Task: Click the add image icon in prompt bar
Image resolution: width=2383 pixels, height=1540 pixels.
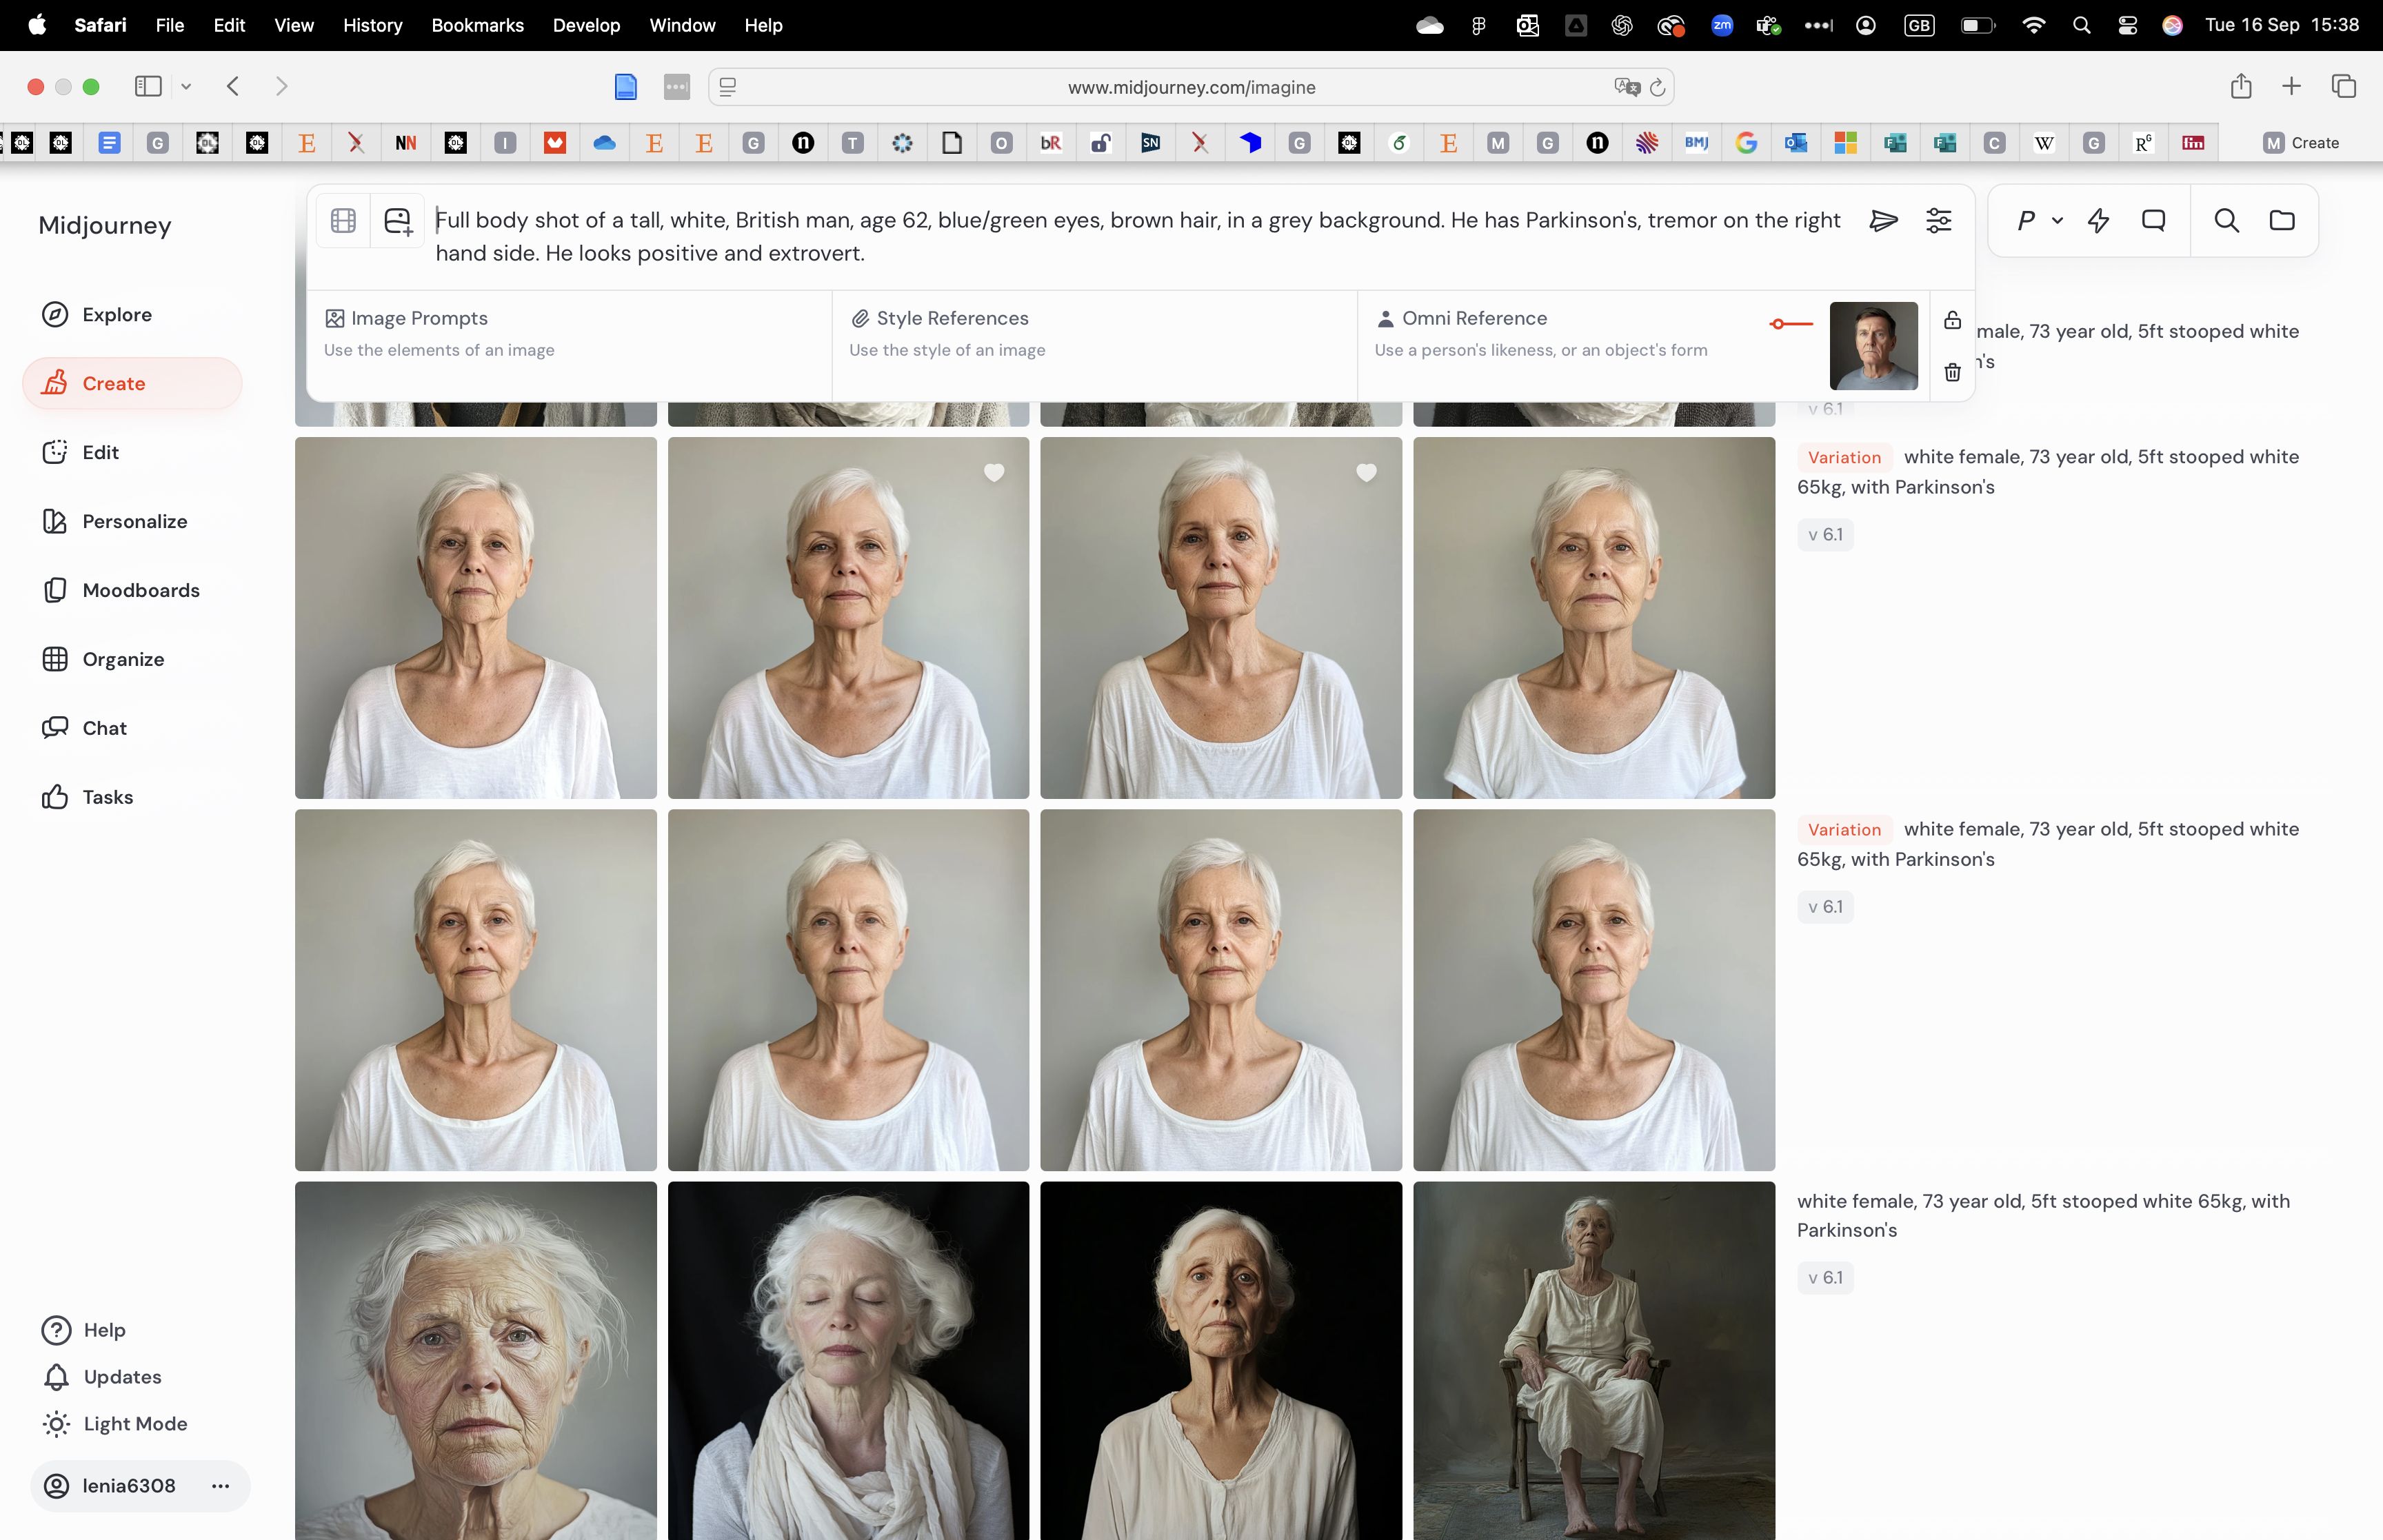Action: point(398,221)
